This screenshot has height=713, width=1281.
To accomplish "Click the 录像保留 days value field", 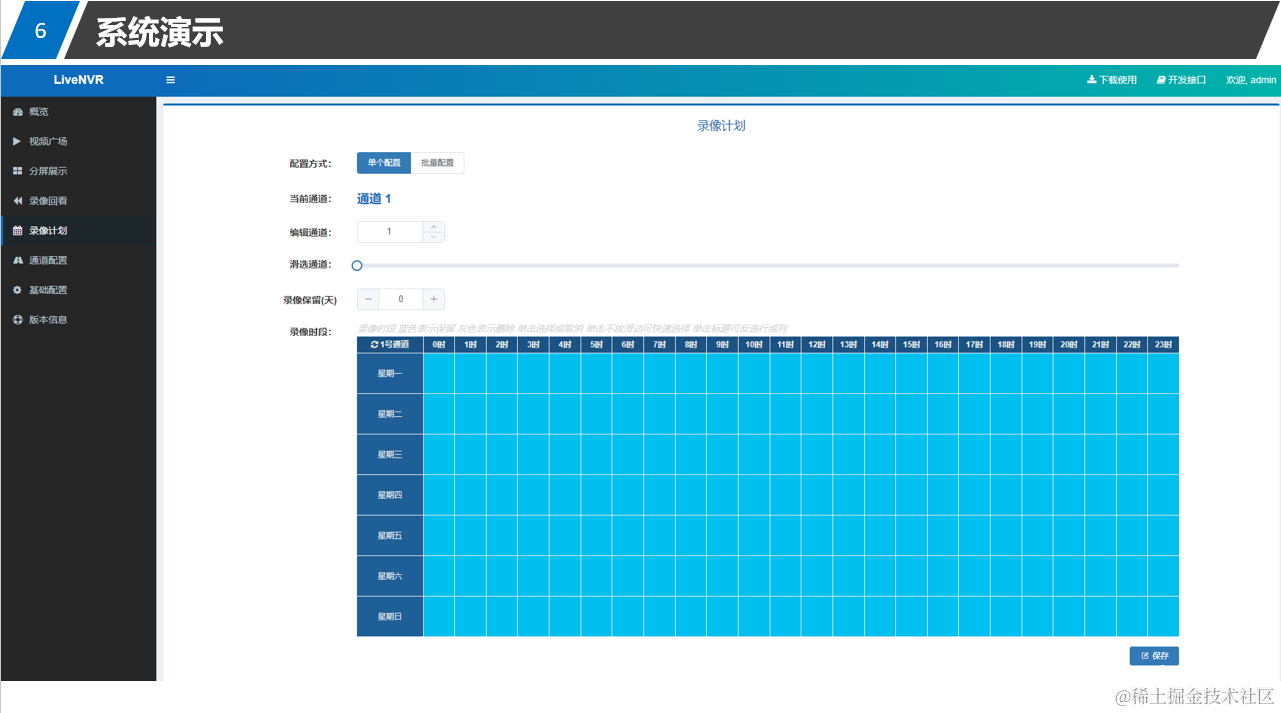I will click(x=401, y=299).
